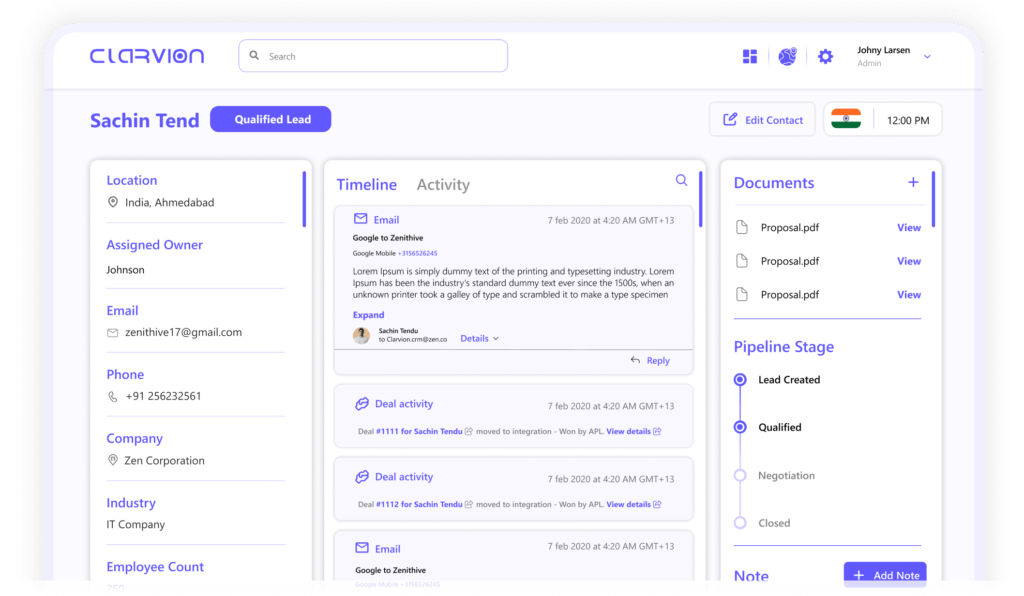Switch to the Timeline tab

[366, 185]
